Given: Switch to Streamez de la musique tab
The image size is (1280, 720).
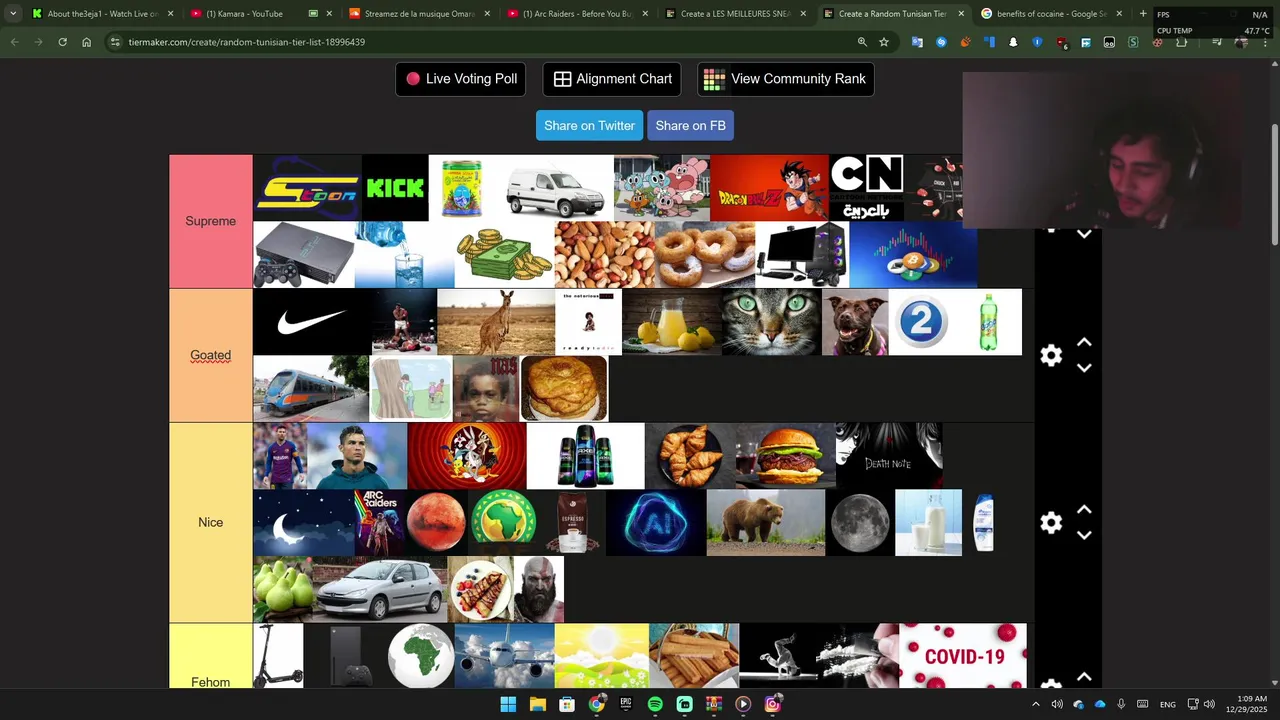Looking at the screenshot, I should (x=419, y=14).
